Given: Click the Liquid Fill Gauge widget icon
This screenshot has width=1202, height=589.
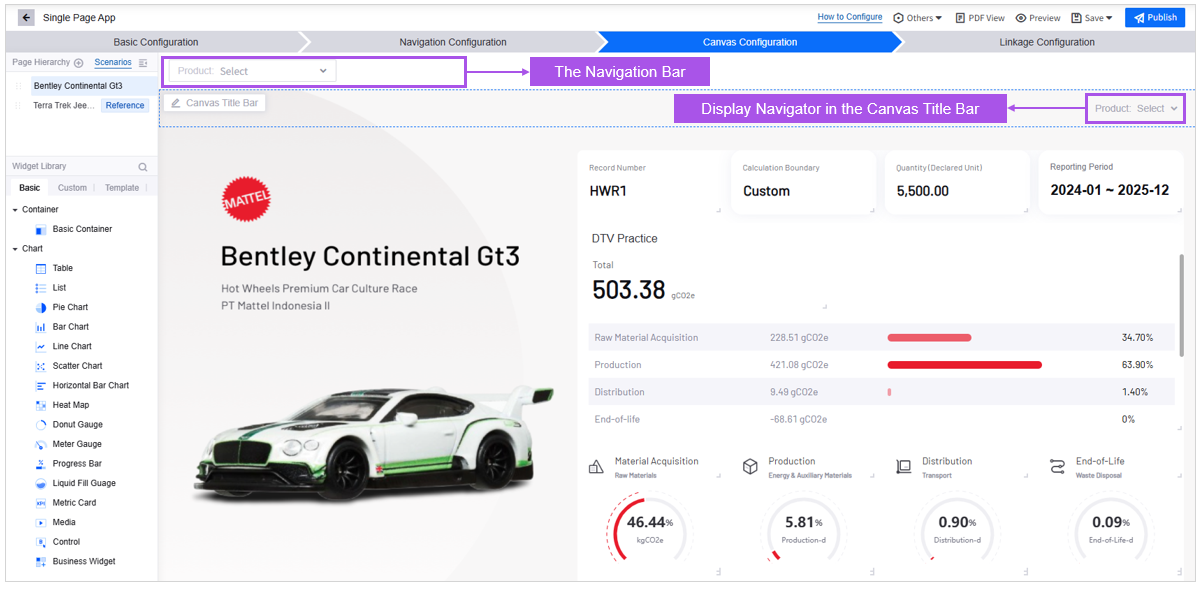Looking at the screenshot, I should [x=41, y=484].
